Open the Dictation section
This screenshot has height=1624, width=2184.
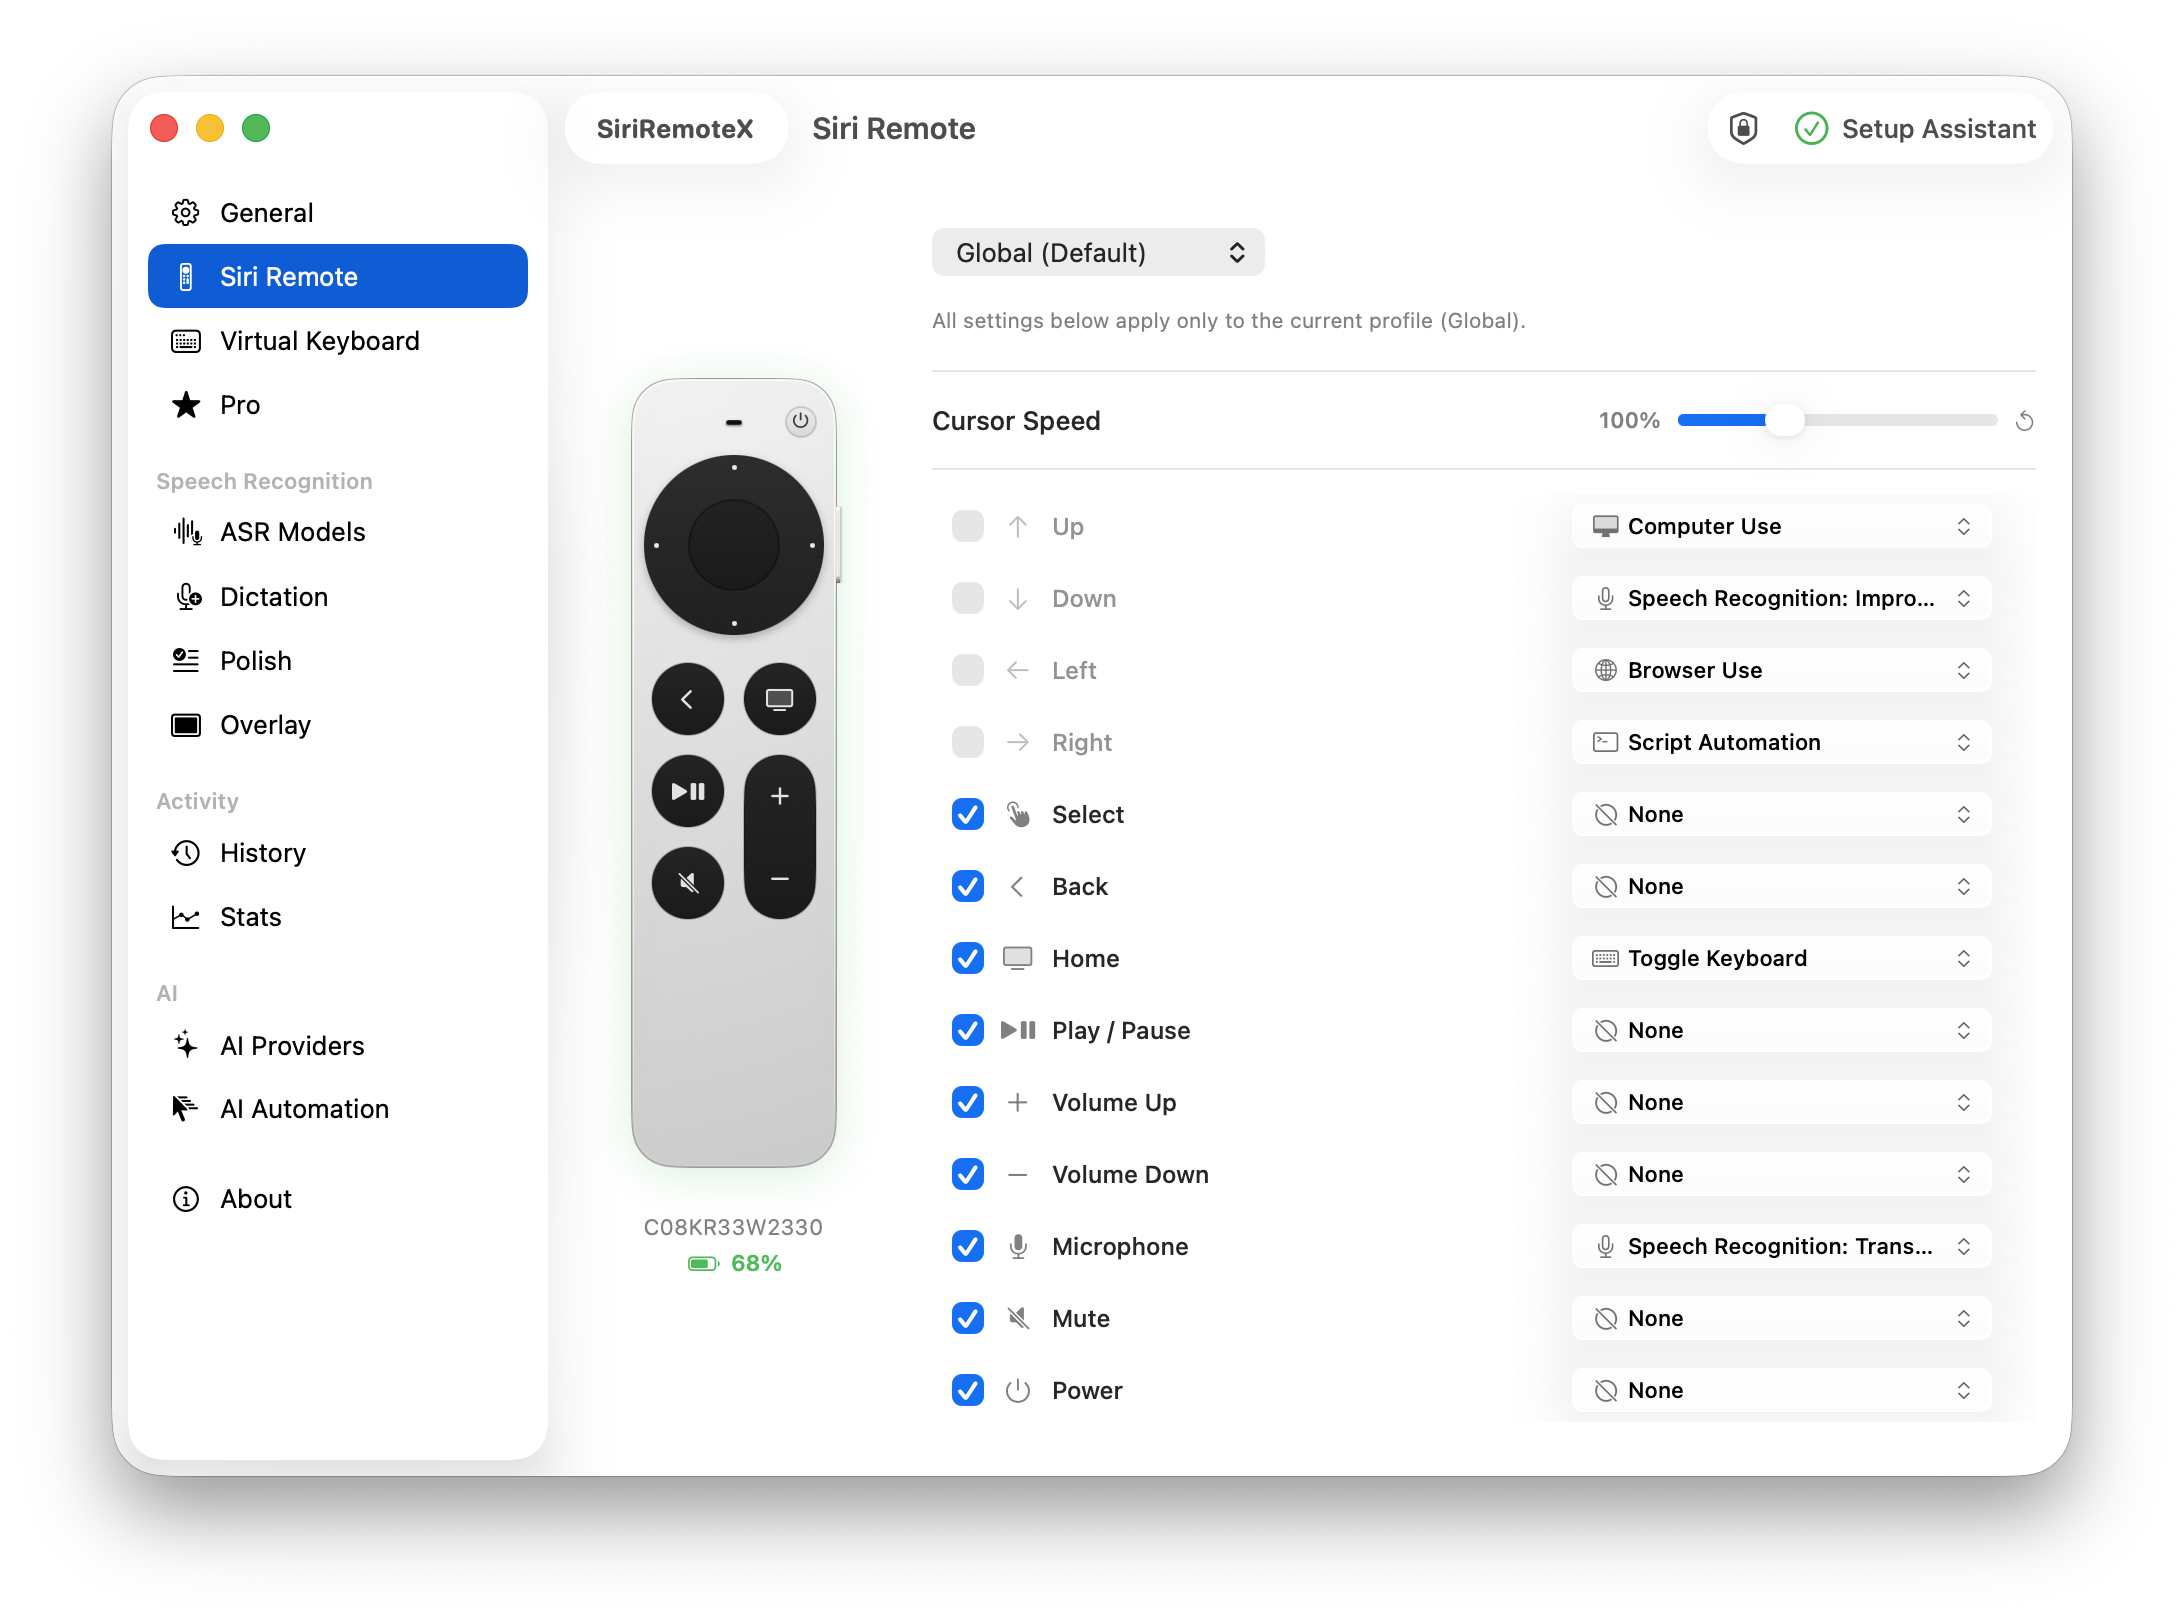(338, 597)
